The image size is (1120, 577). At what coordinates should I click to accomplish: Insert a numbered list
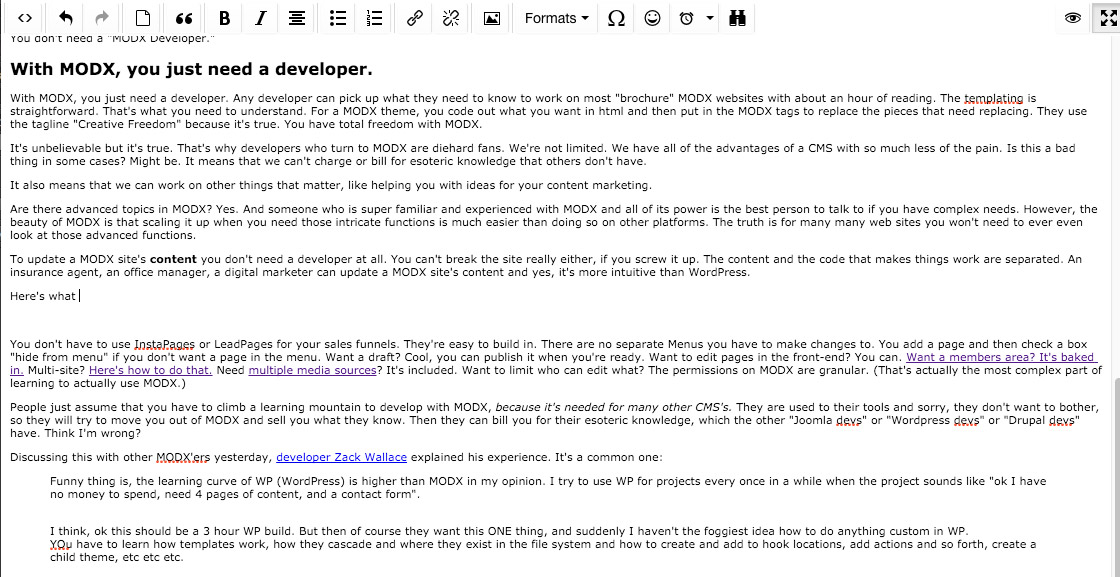point(374,19)
